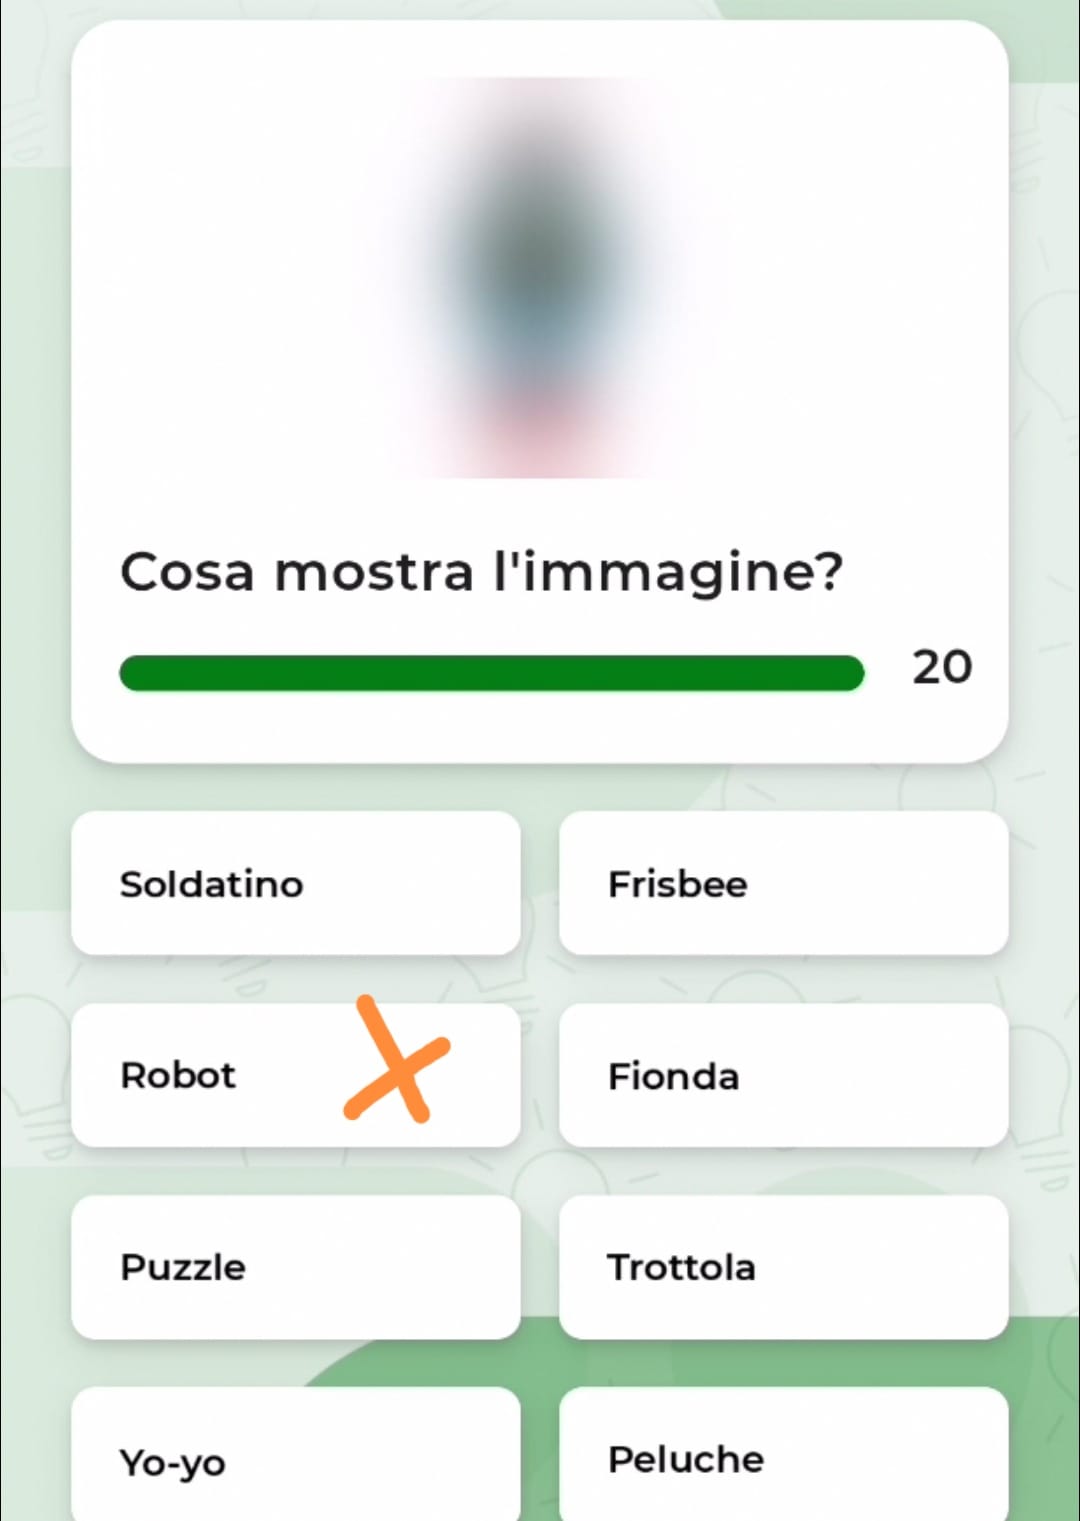Tap the Puzzle answer button
Viewport: 1080px width, 1521px height.
click(295, 1267)
